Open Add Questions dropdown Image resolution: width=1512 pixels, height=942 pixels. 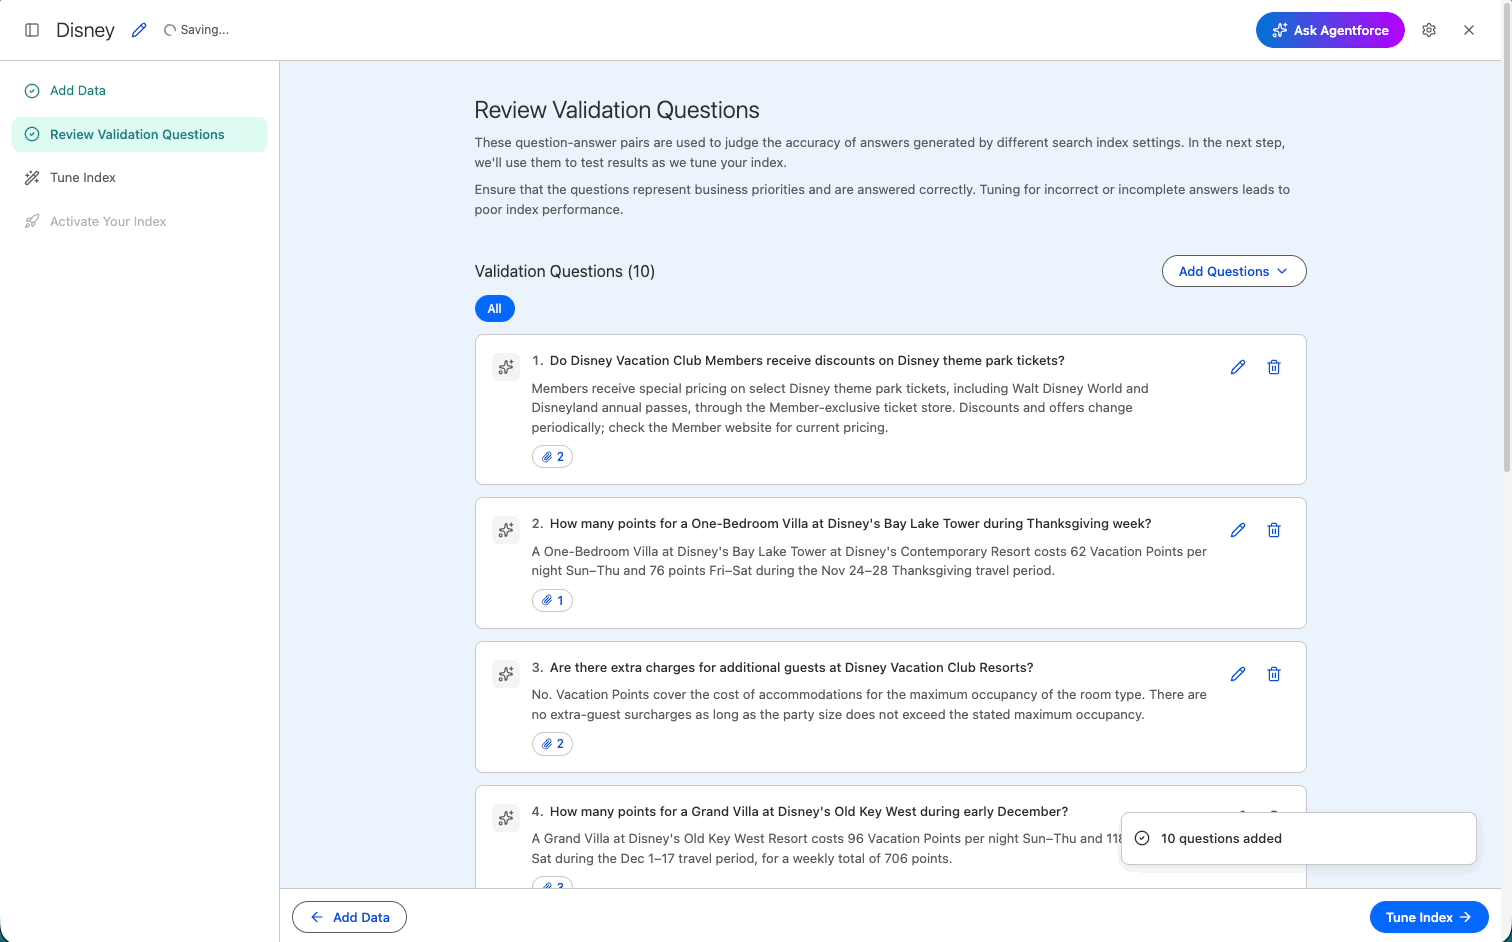(1234, 271)
